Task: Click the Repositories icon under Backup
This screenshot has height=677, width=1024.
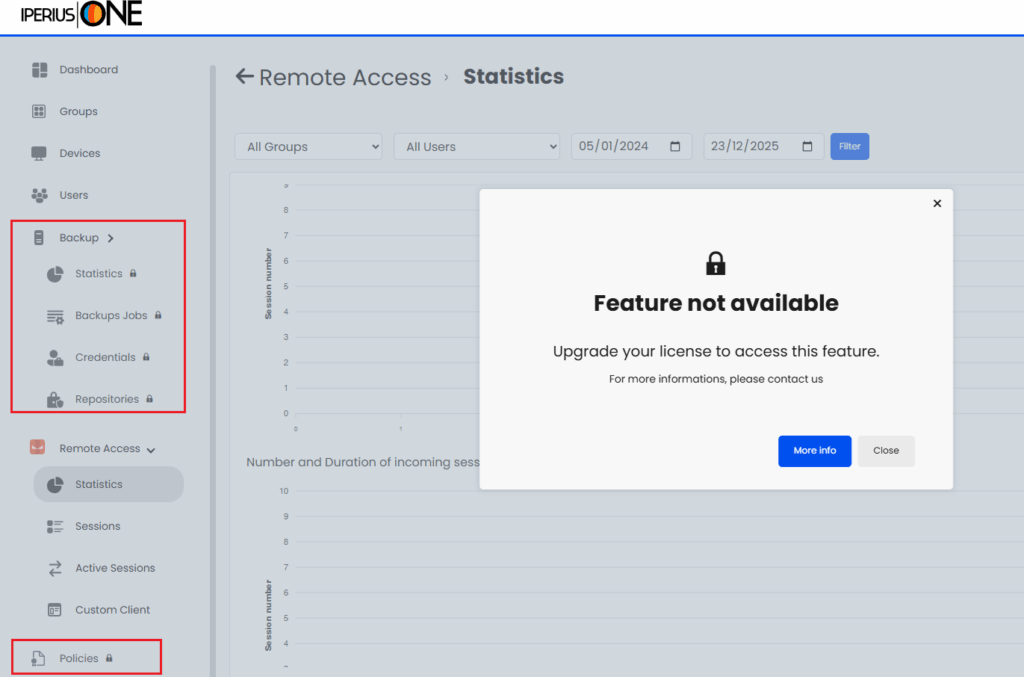Action: [55, 400]
